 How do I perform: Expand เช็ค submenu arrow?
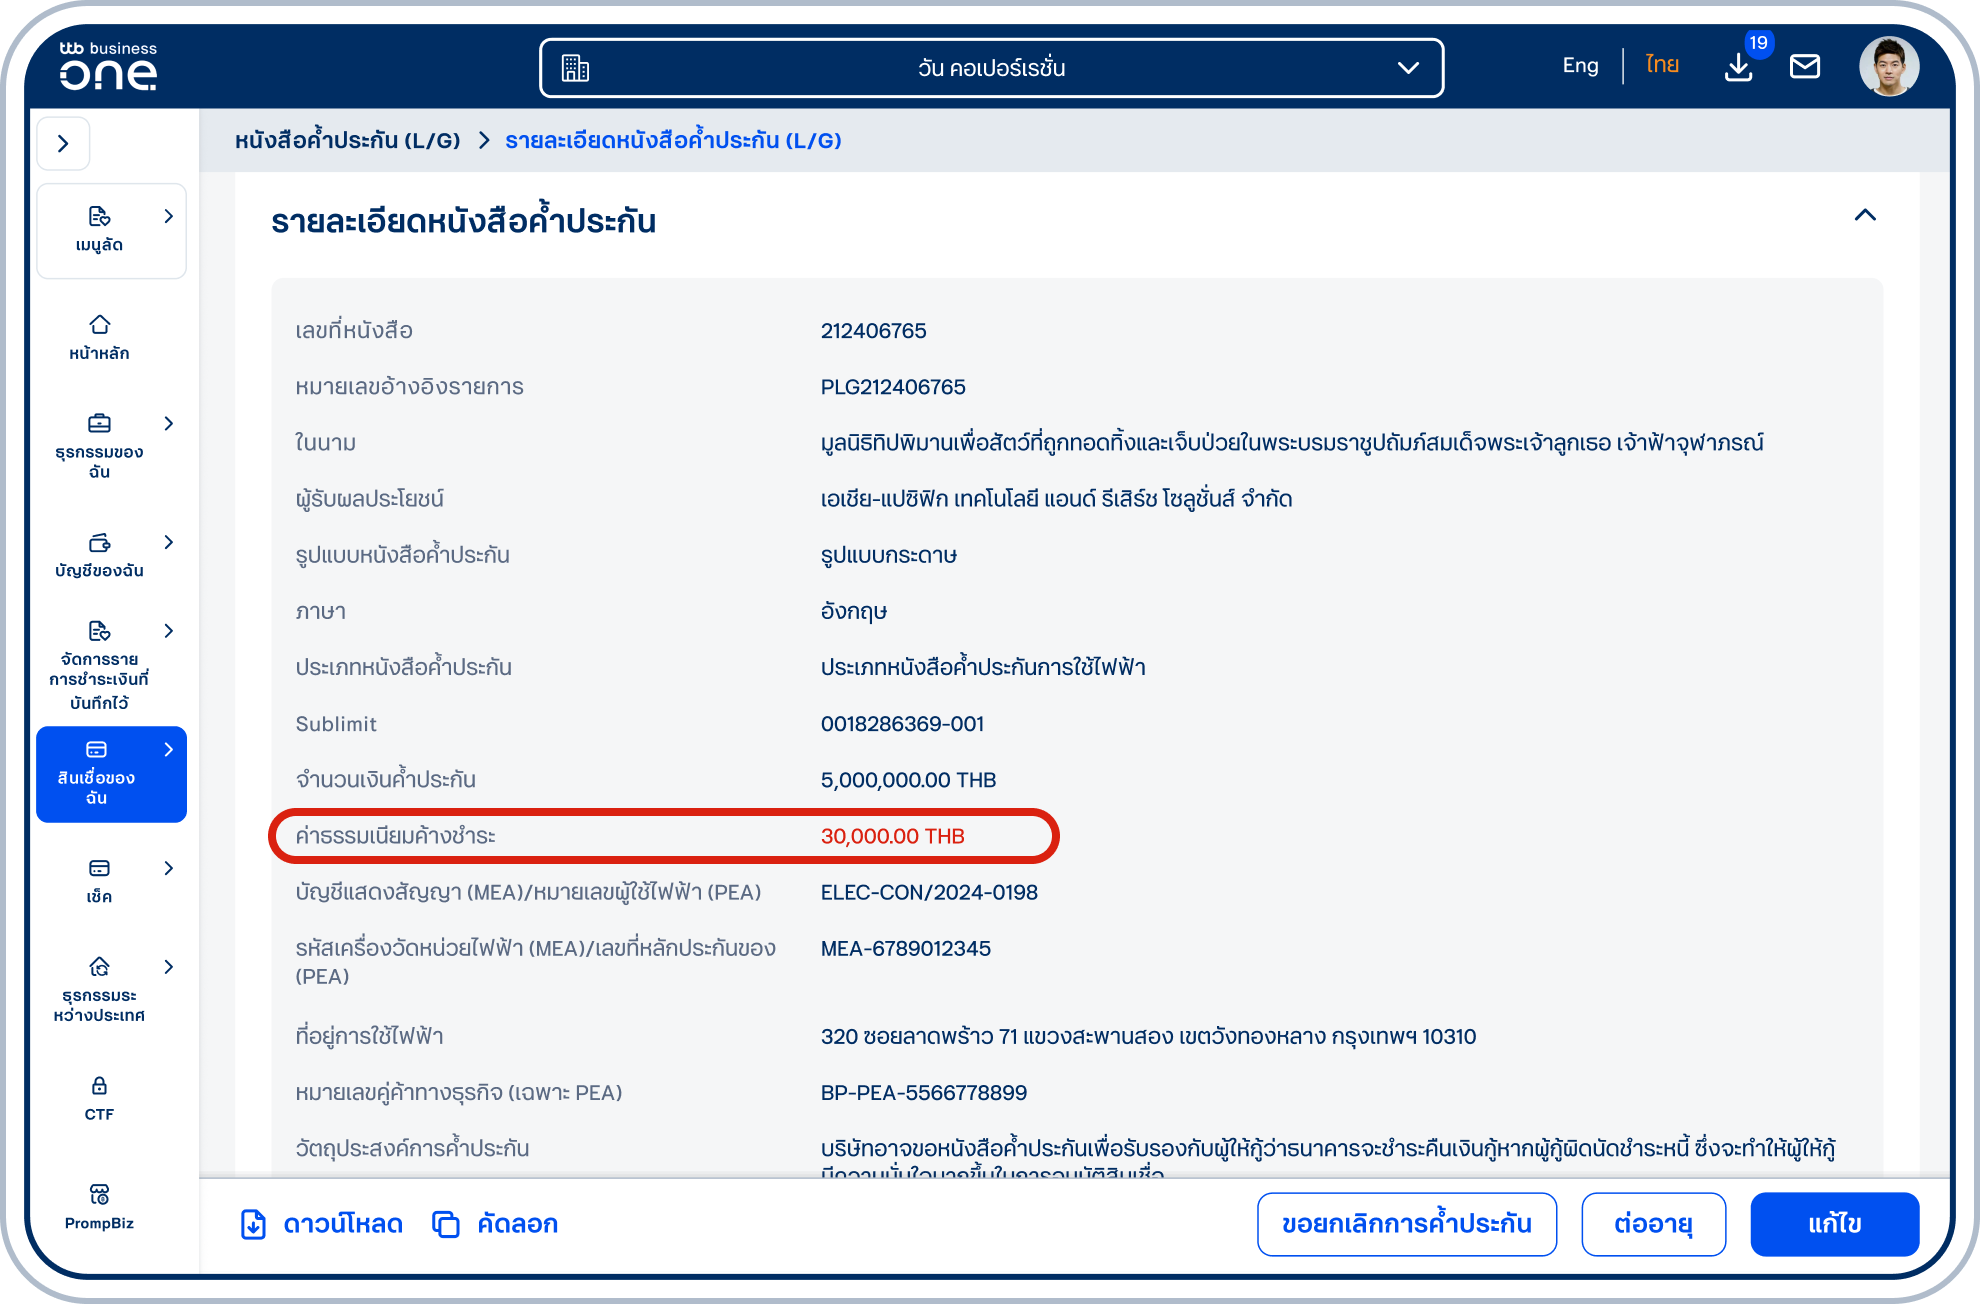click(168, 868)
